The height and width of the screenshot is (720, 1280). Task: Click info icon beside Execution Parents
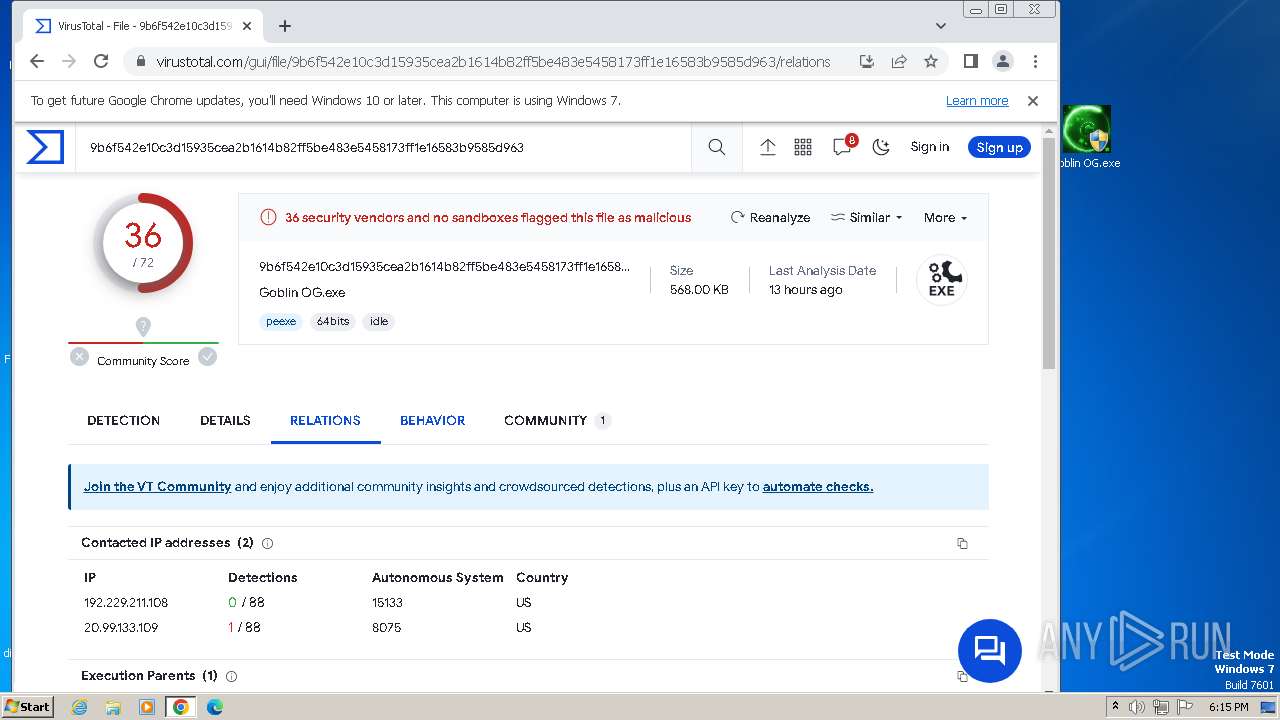231,676
